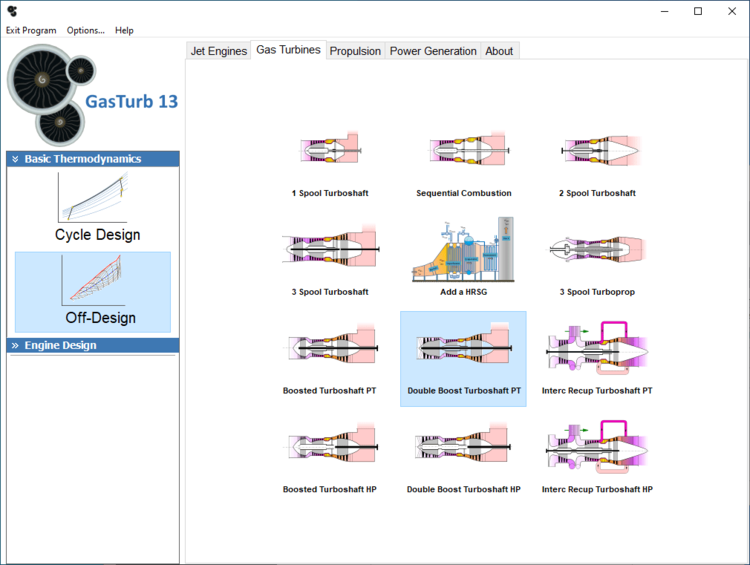Select the Interc Recup Turboshaft HP icon

pos(597,447)
